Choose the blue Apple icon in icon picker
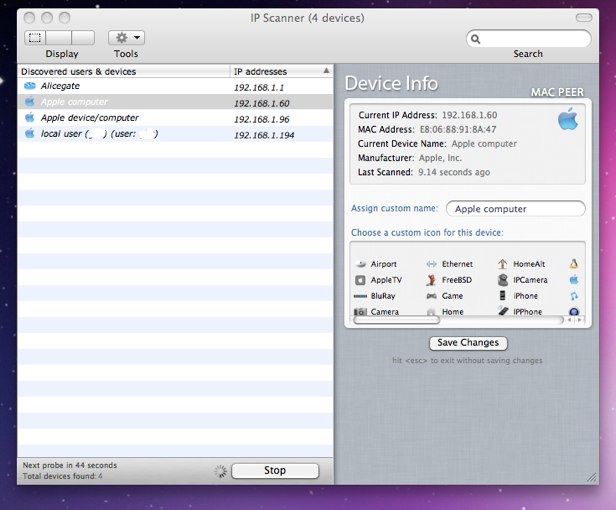This screenshot has height=510, width=616. [574, 280]
